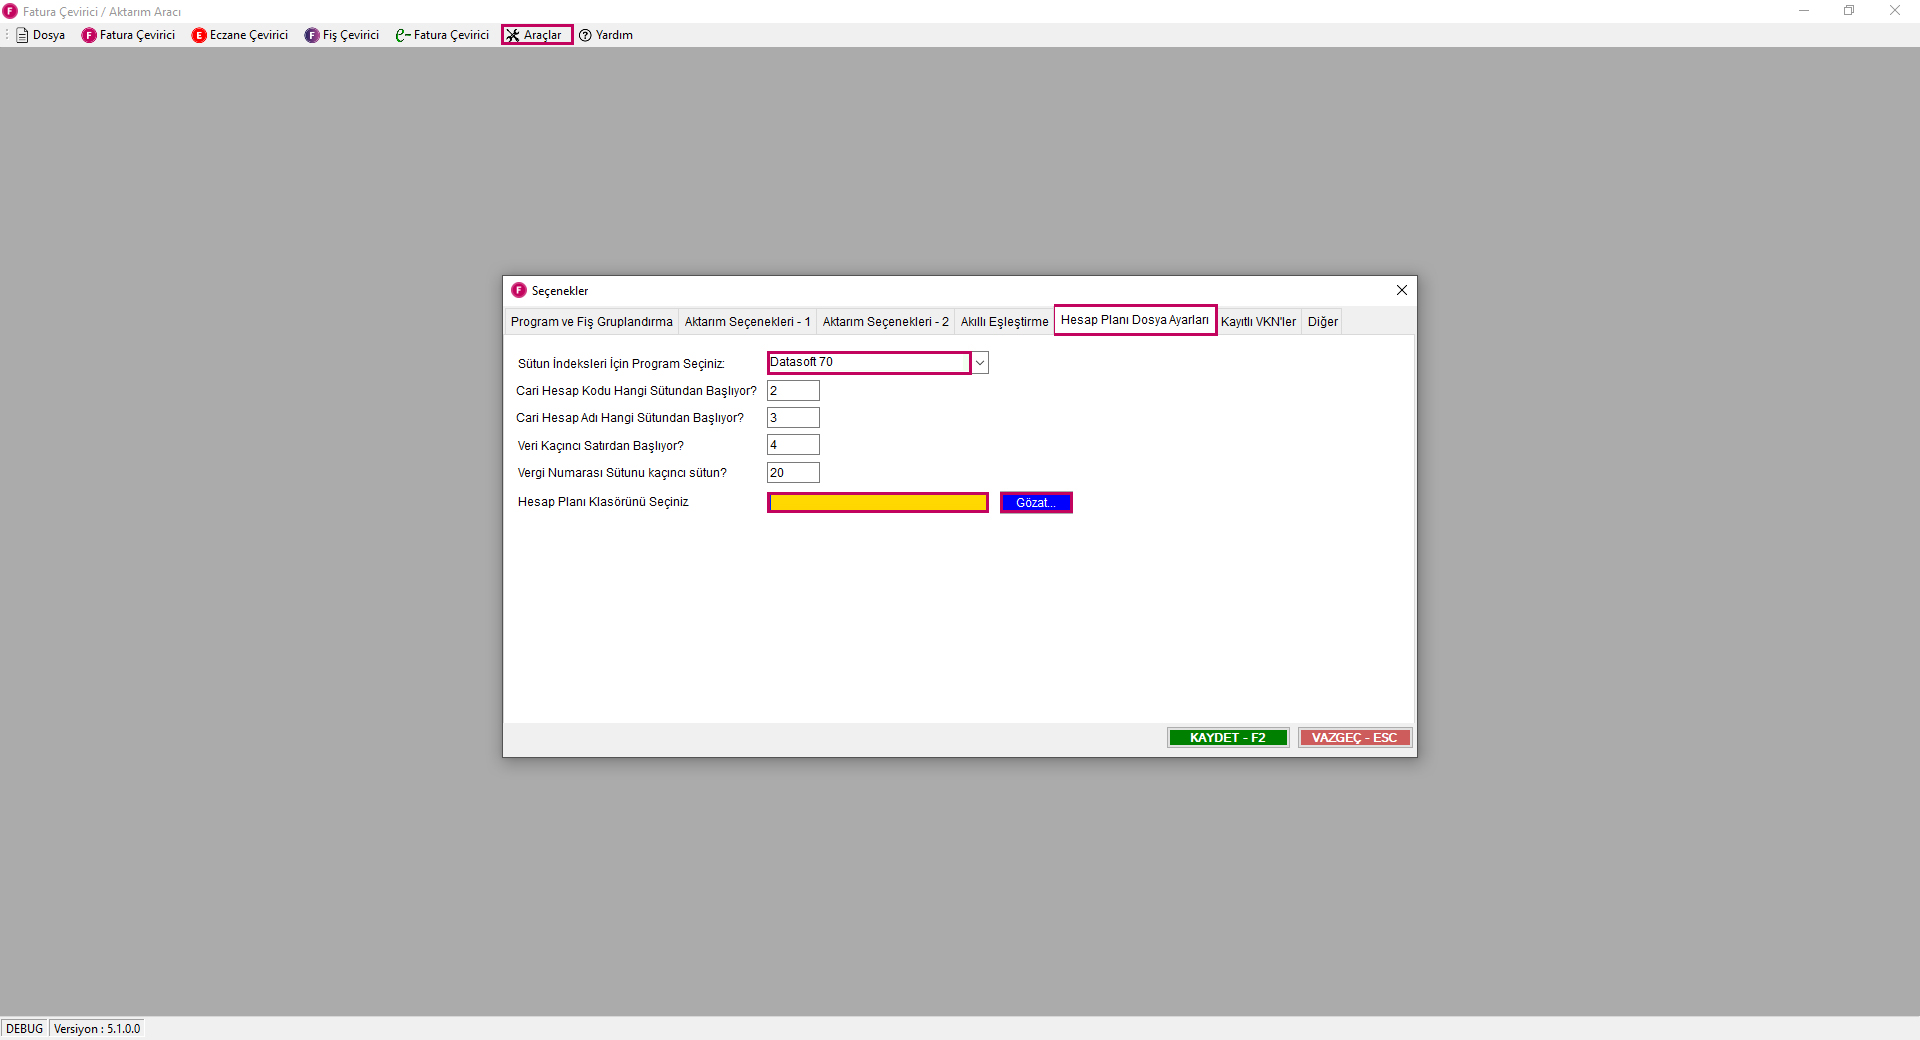1920x1040 pixels.
Task: Open the Kayıtlı VKN'ler tab
Action: [x=1257, y=322]
